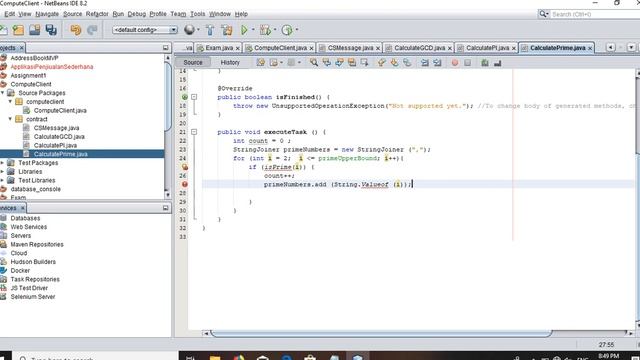Open the document list dropdown arrow
Image resolution: width=640 pixels, height=360 pixels.
point(631,48)
